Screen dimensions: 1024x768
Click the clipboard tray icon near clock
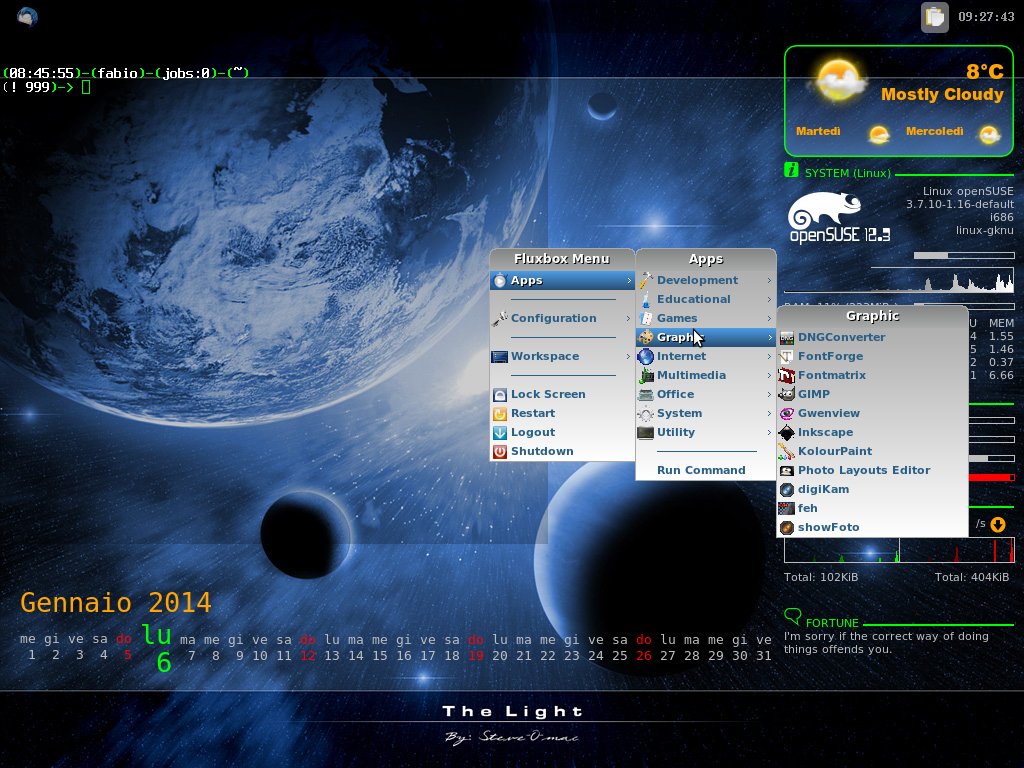pos(935,17)
